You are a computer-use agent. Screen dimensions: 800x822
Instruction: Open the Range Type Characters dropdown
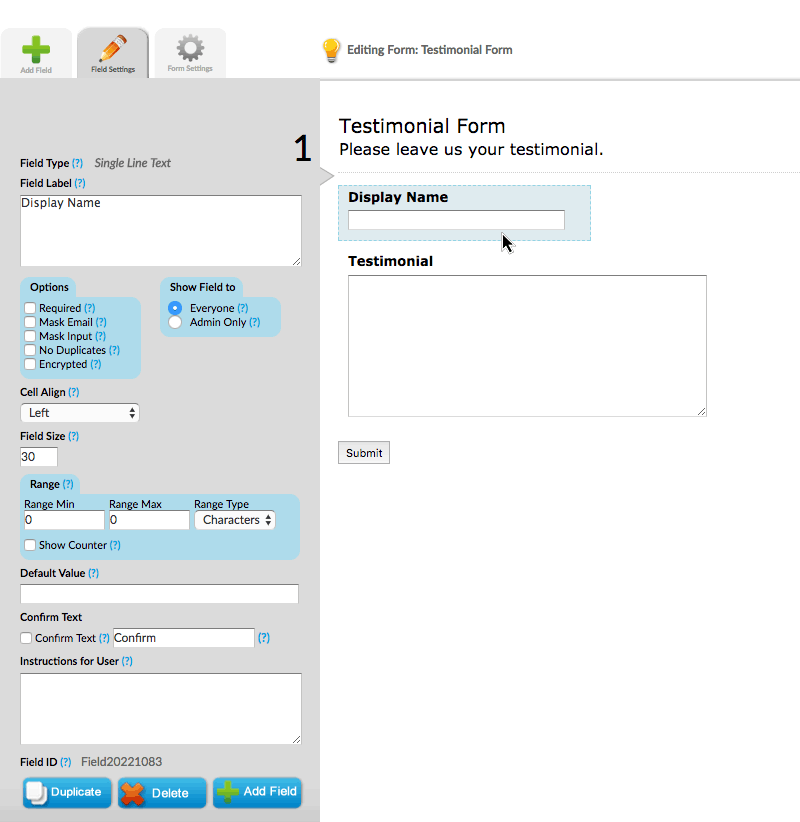click(235, 519)
